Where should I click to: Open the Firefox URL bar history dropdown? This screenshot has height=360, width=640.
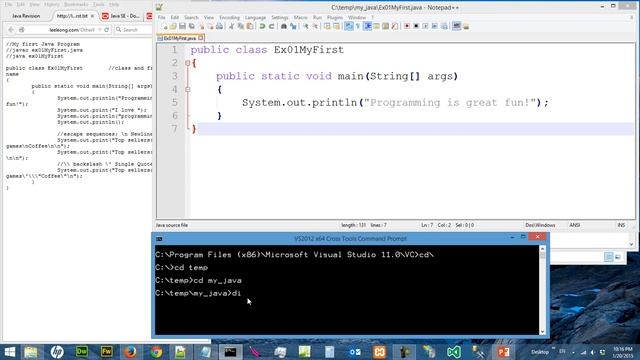[x=100, y=30]
